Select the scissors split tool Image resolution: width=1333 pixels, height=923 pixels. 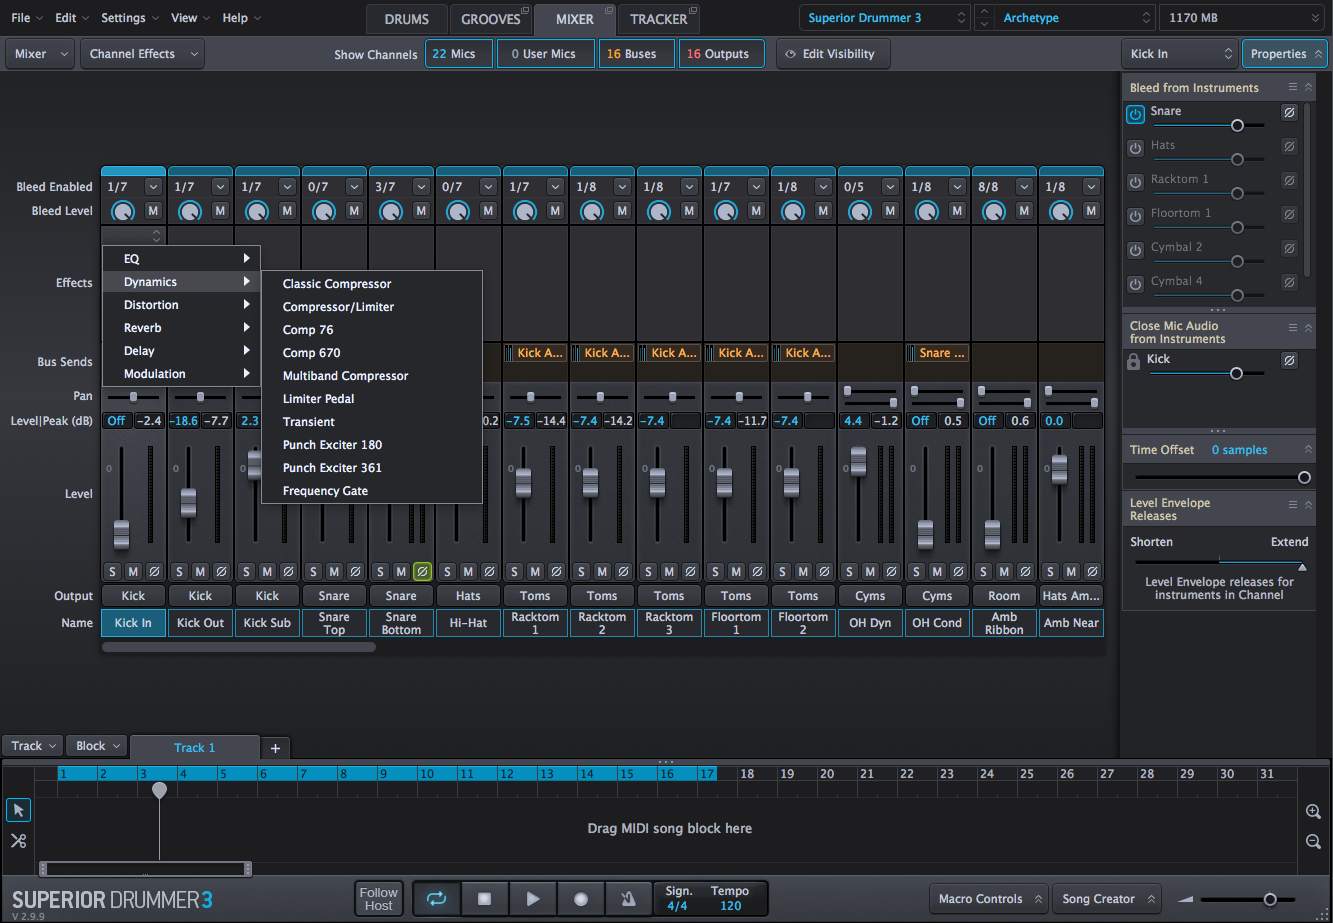tap(18, 841)
